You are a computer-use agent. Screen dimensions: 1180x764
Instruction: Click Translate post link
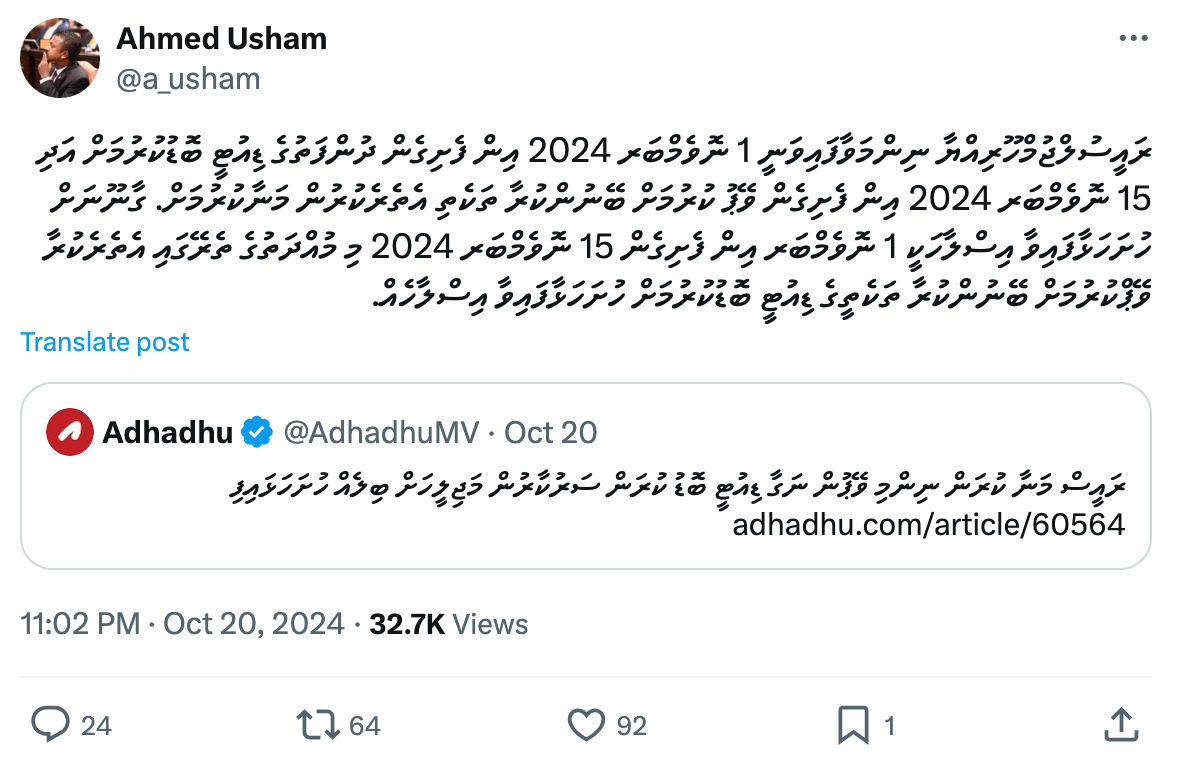pos(105,342)
